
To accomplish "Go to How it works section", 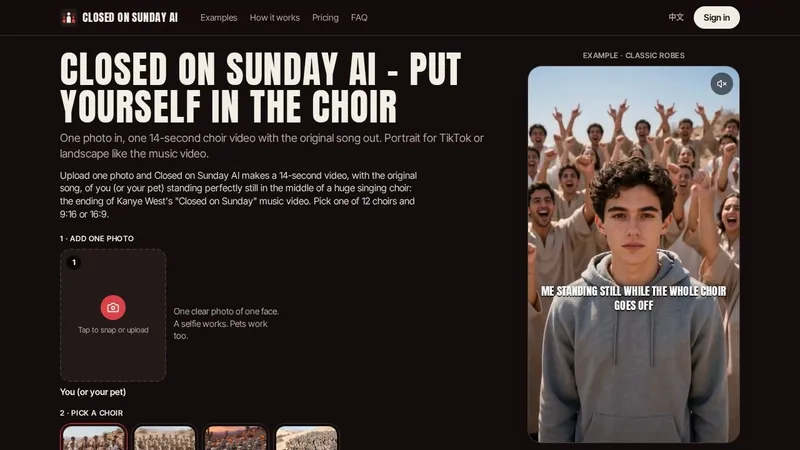I will (x=274, y=17).
